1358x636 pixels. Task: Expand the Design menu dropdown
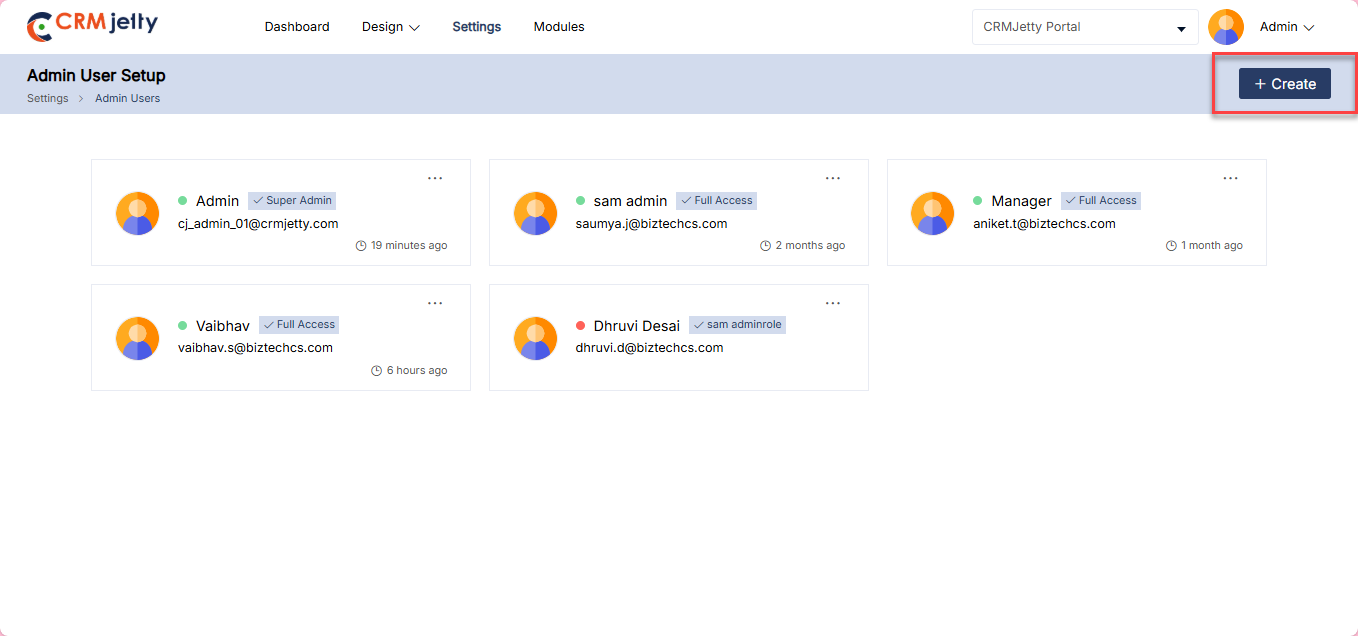(x=390, y=27)
